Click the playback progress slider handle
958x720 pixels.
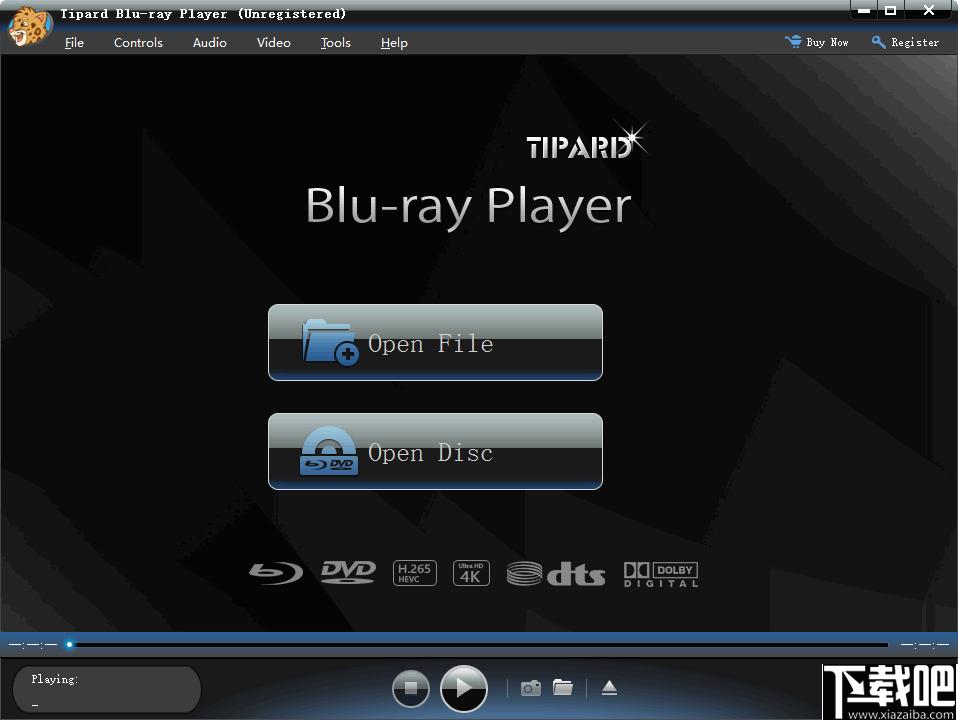(70, 644)
